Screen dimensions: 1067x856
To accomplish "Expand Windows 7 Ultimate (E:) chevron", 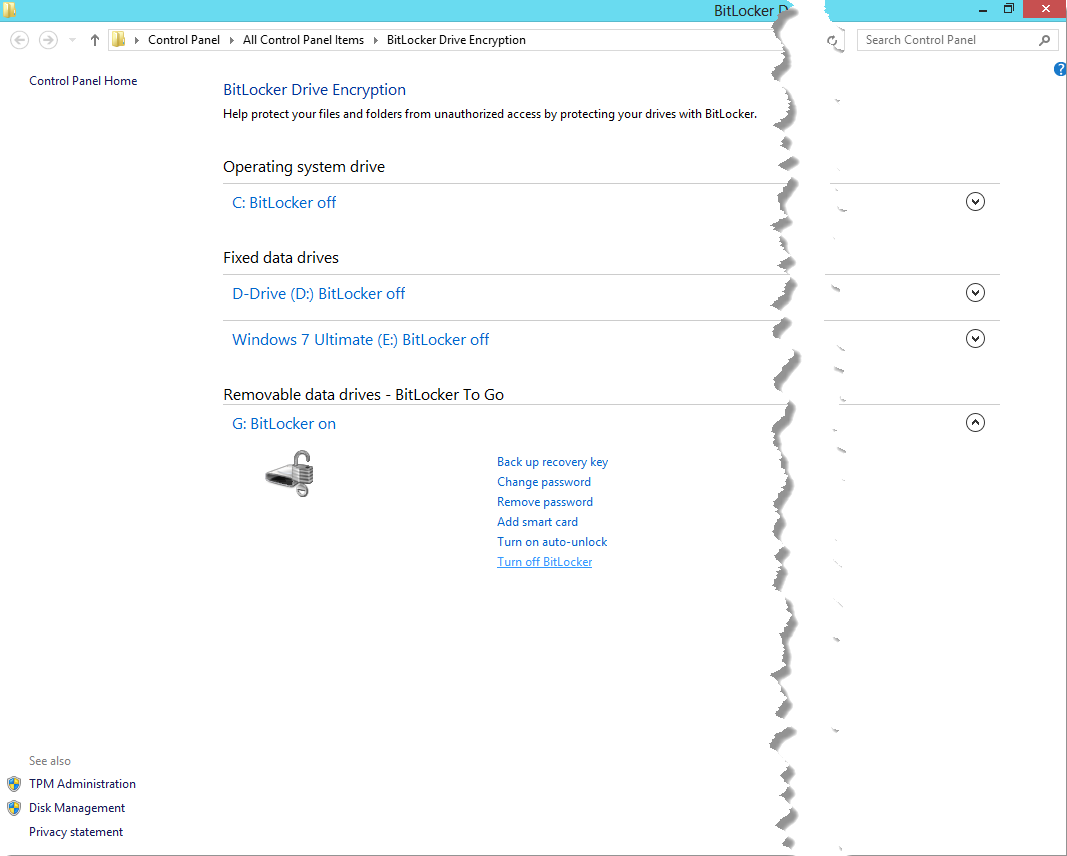I will coord(975,339).
